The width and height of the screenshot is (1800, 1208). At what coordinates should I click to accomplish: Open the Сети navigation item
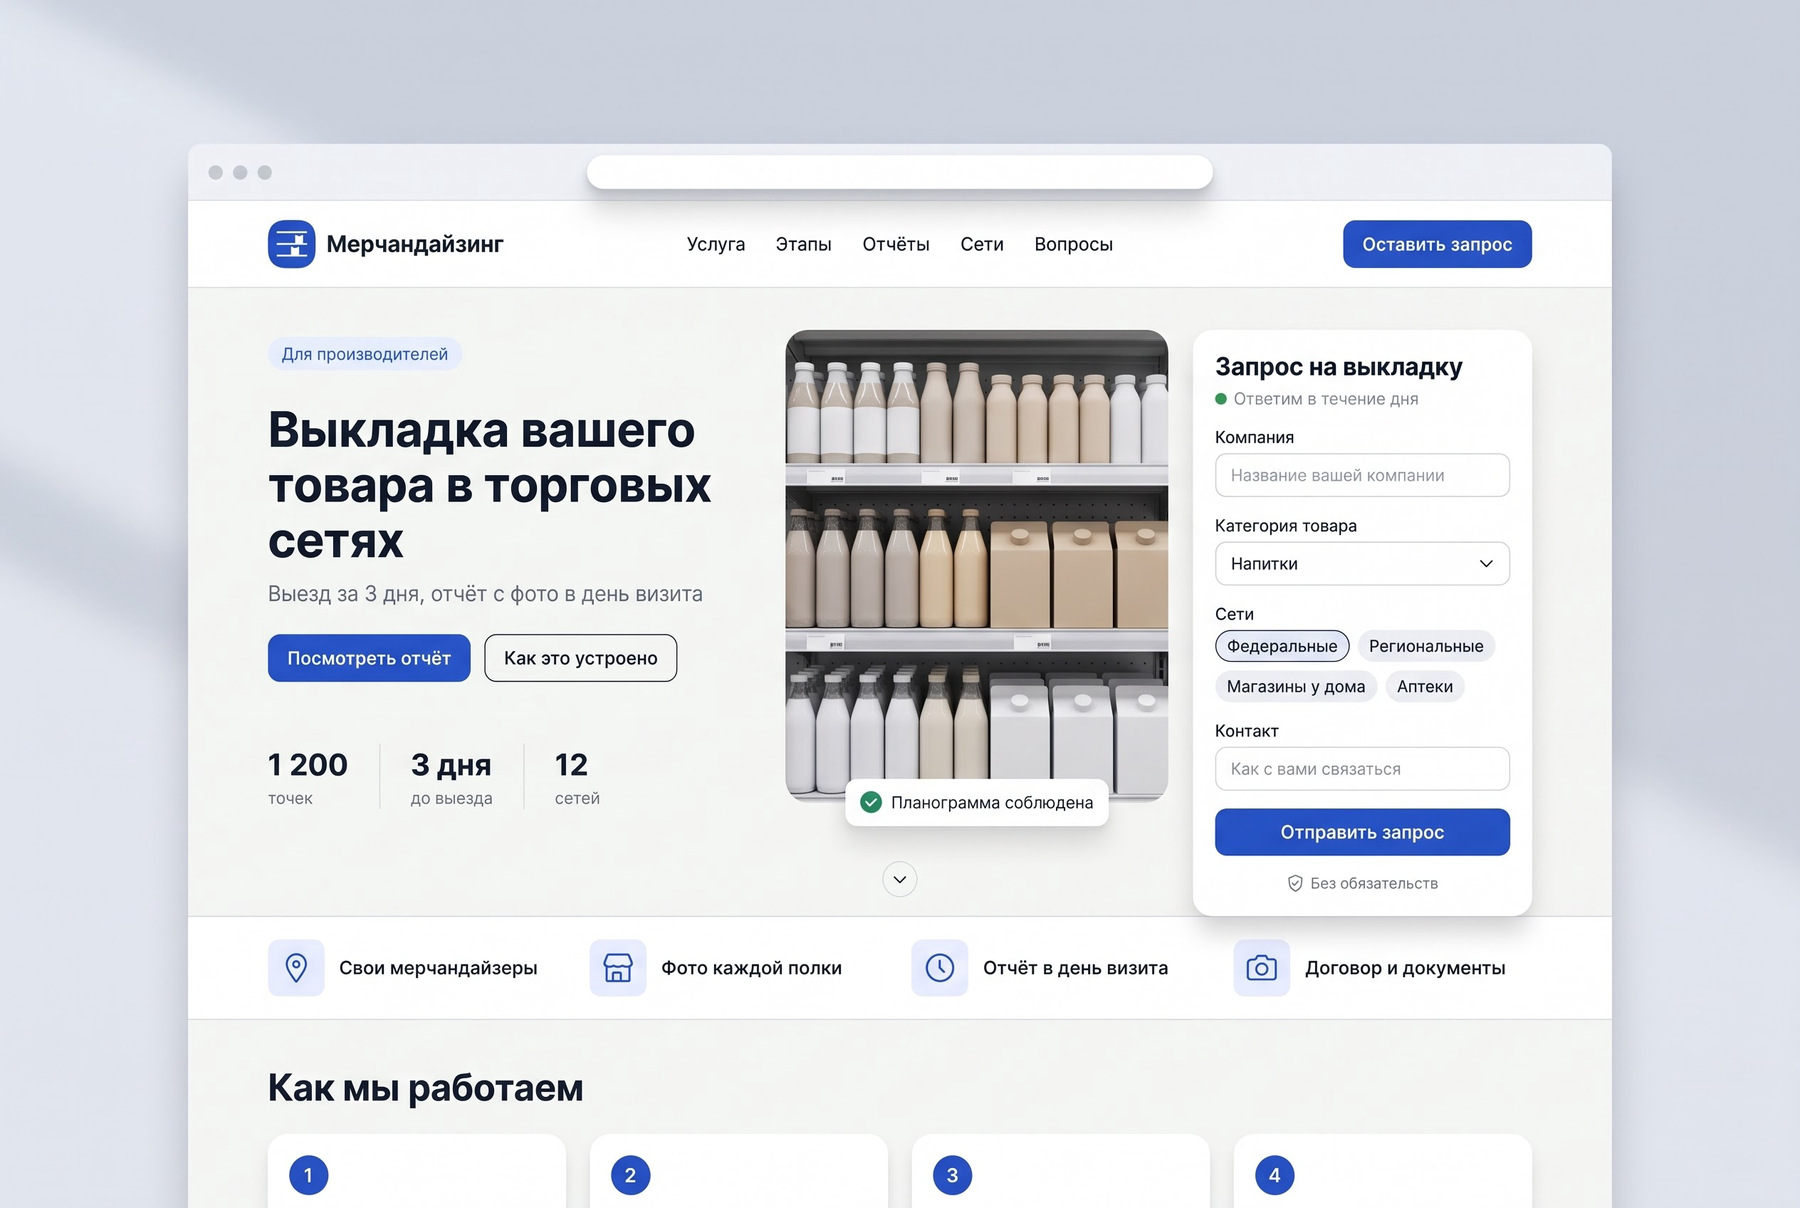[982, 244]
